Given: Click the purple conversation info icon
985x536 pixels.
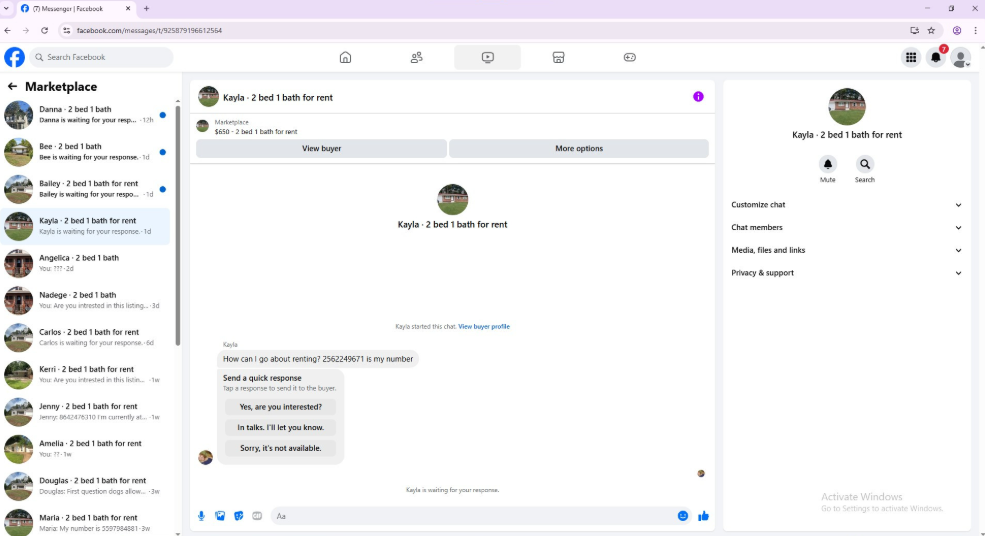Looking at the screenshot, I should coord(698,97).
